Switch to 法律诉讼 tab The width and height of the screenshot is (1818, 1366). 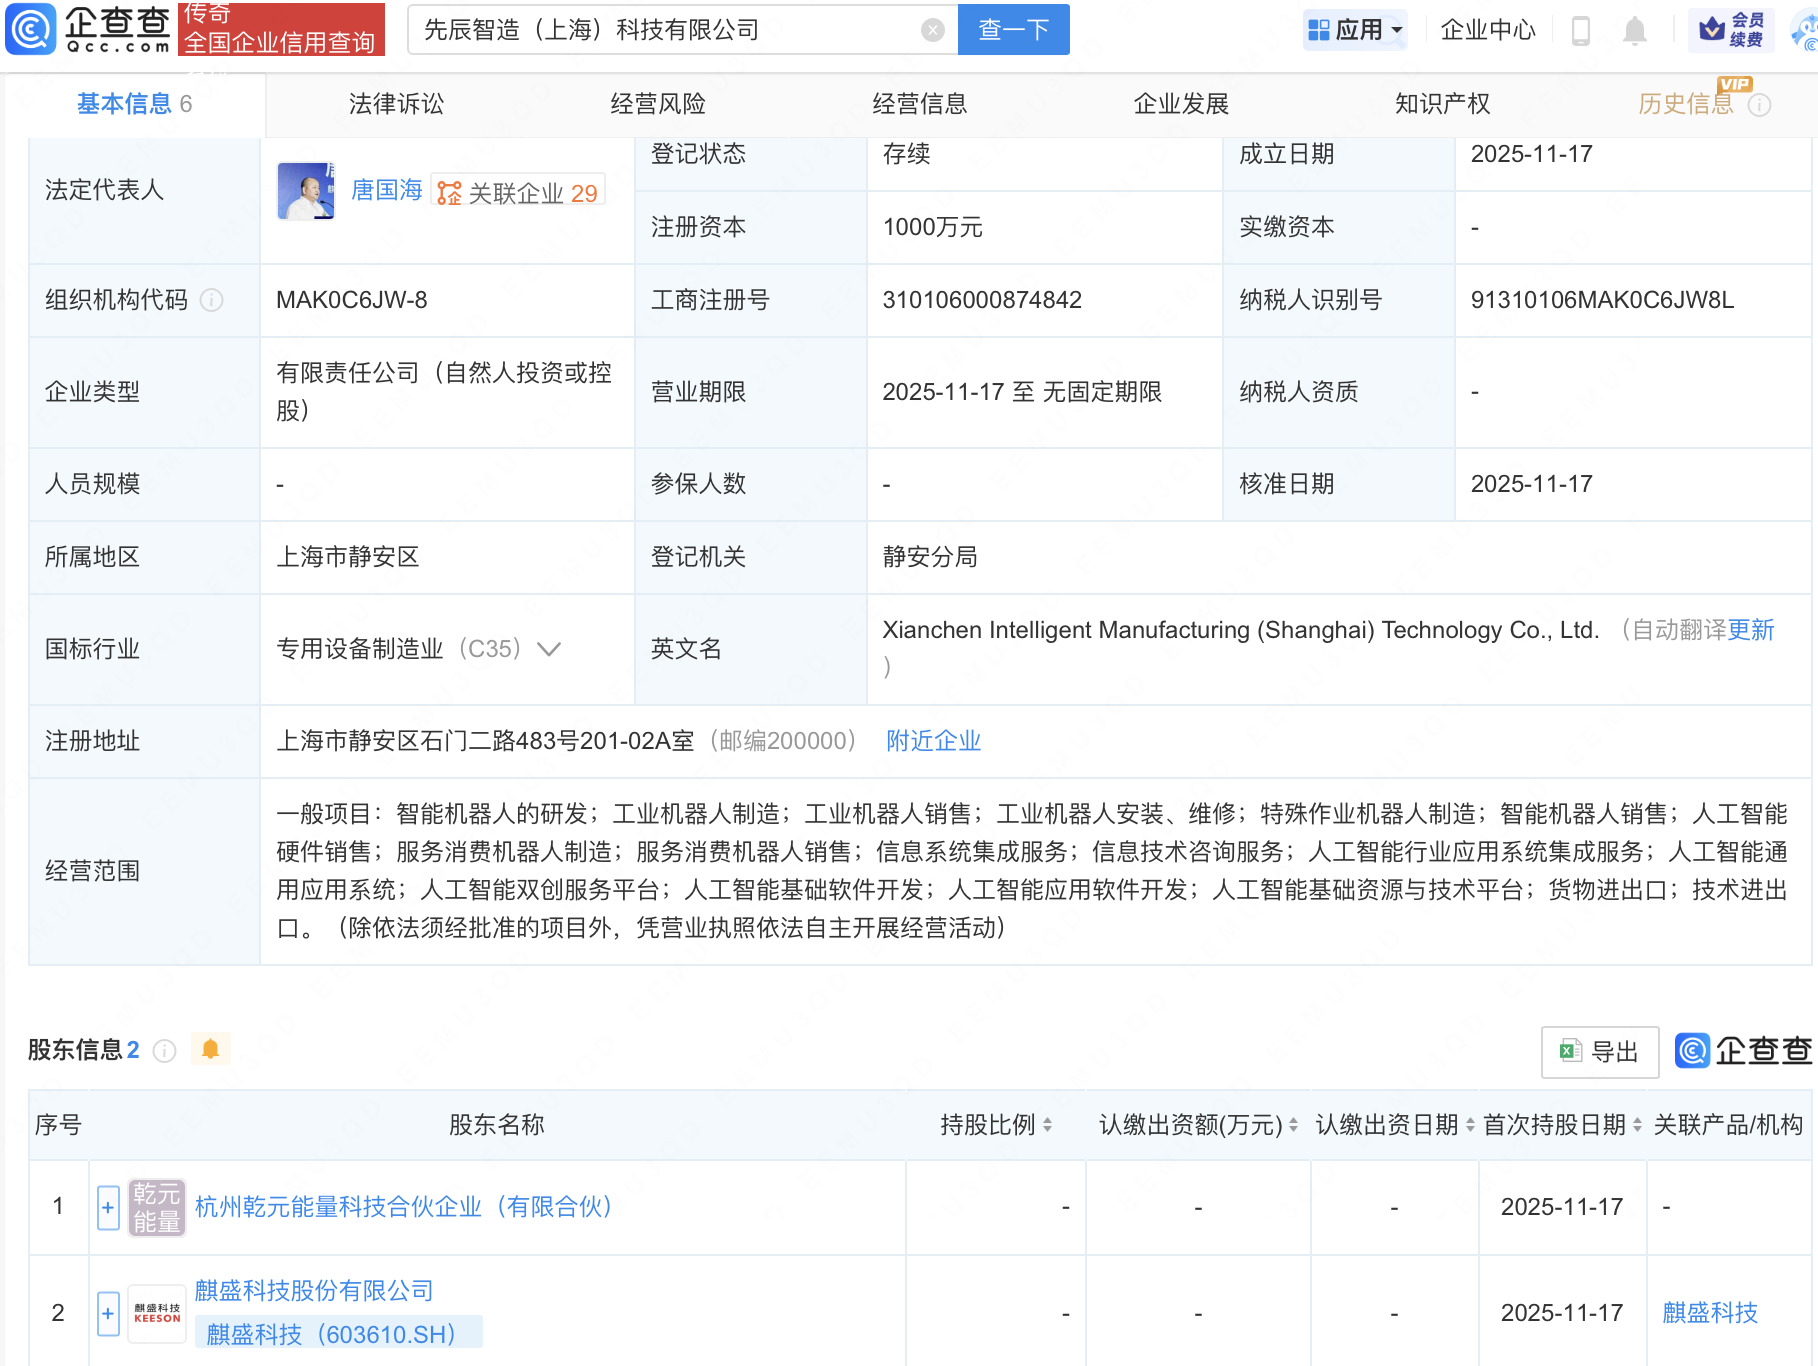(396, 104)
